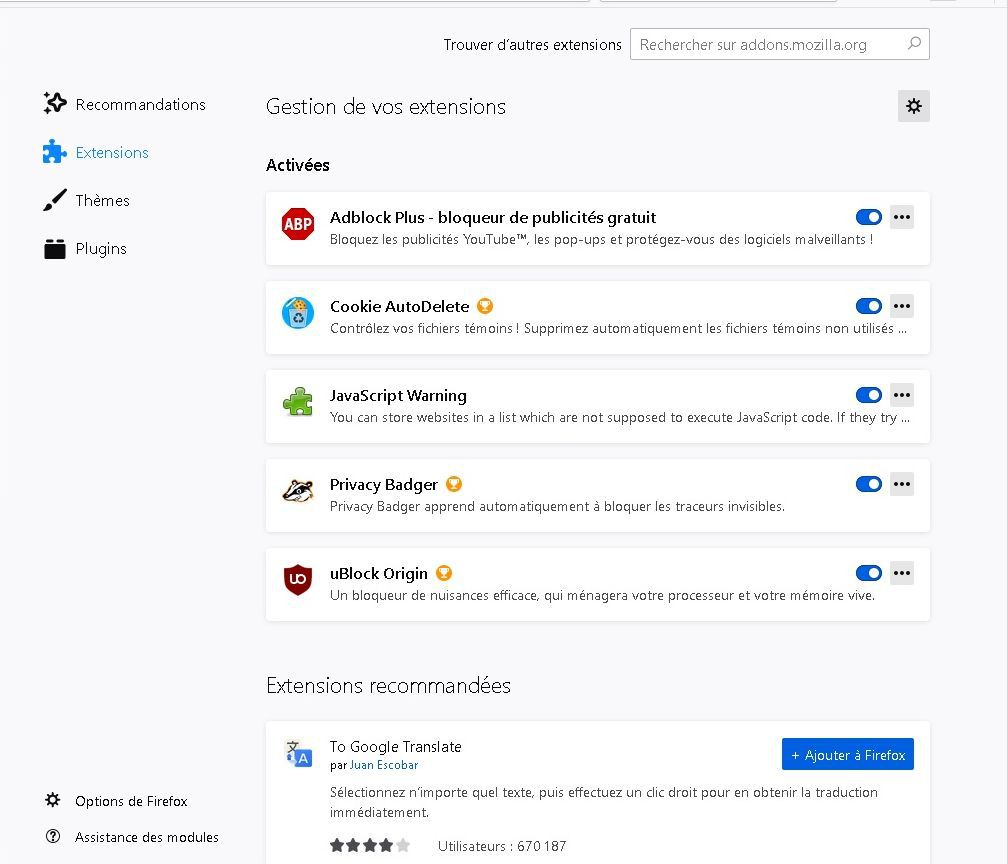Image resolution: width=1007 pixels, height=864 pixels.
Task: Click the Extensions puzzle piece icon
Action: click(x=55, y=152)
